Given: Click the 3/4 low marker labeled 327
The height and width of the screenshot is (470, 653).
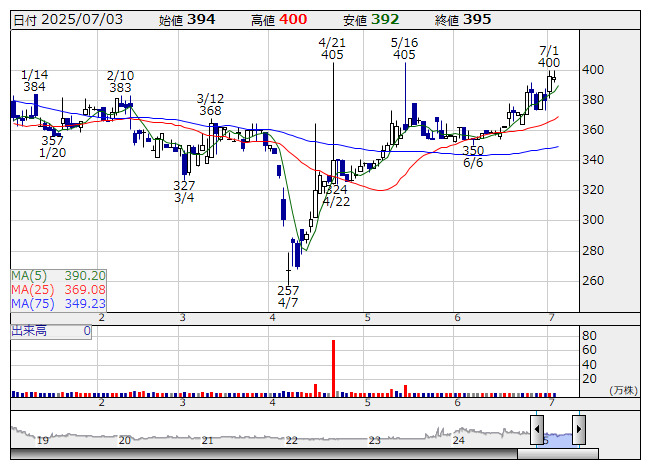Looking at the screenshot, I should (x=184, y=192).
